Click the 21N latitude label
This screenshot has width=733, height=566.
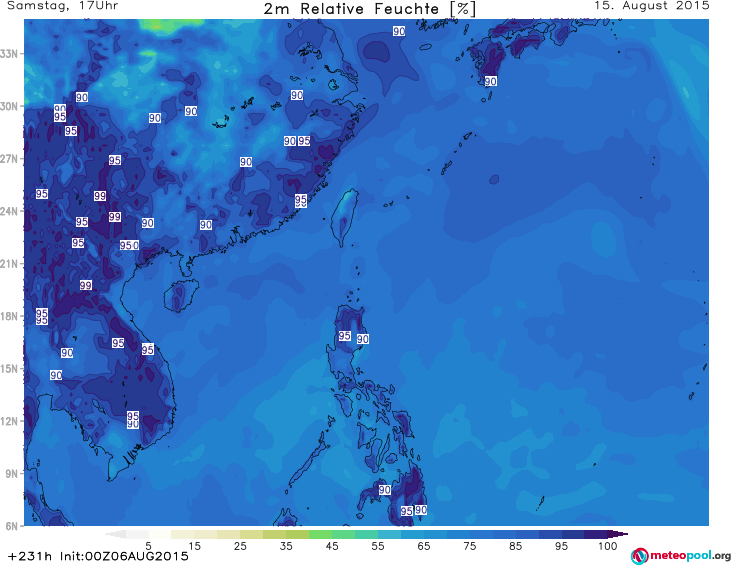[9, 264]
